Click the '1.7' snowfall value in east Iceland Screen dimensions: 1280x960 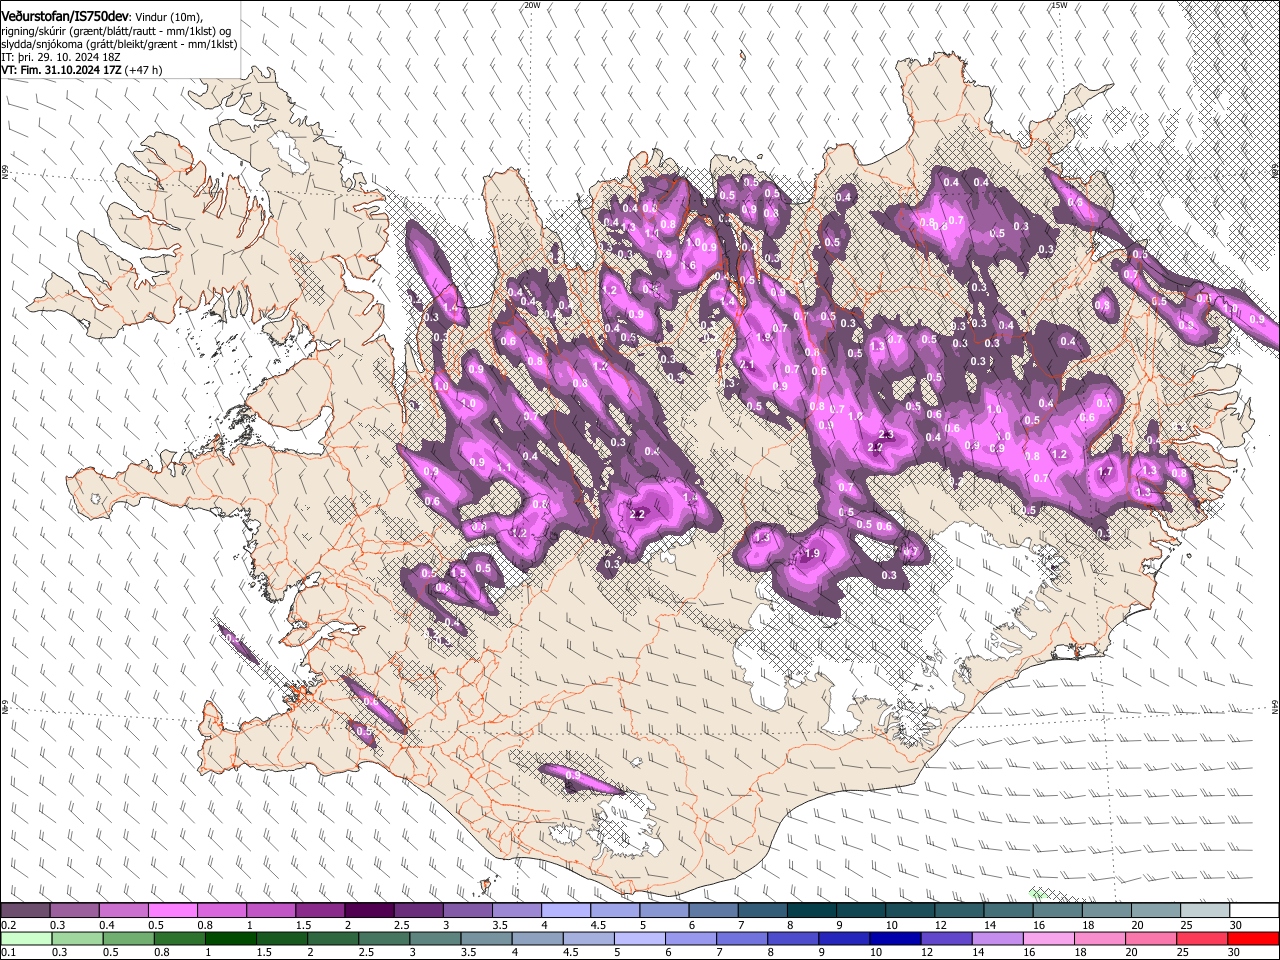pos(1106,471)
